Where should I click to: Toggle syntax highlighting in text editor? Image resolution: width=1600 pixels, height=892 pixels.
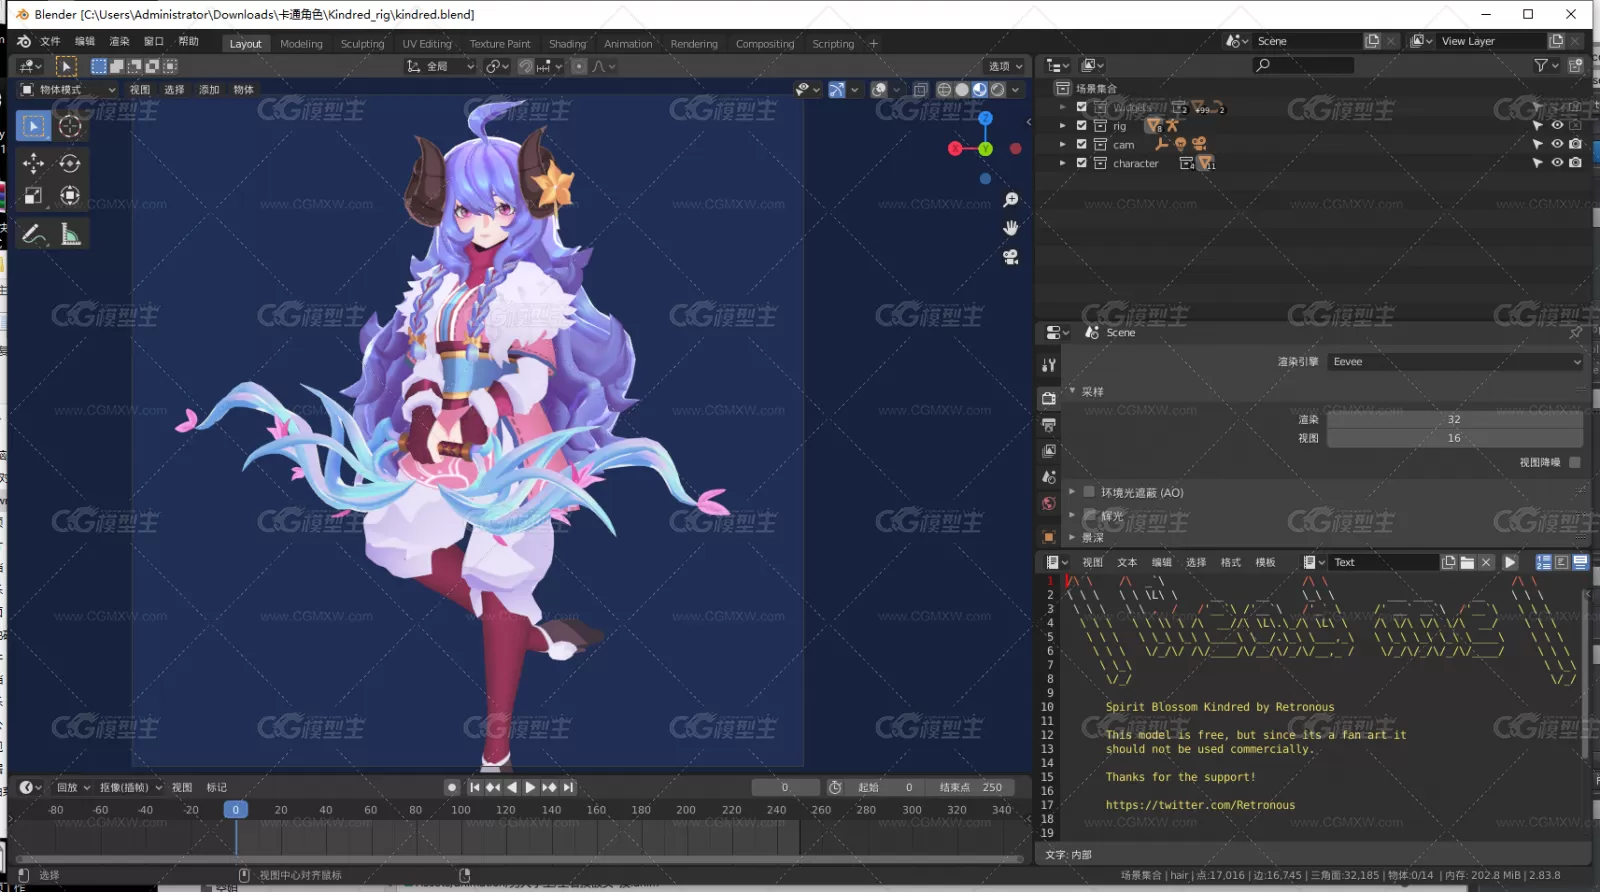click(1580, 563)
